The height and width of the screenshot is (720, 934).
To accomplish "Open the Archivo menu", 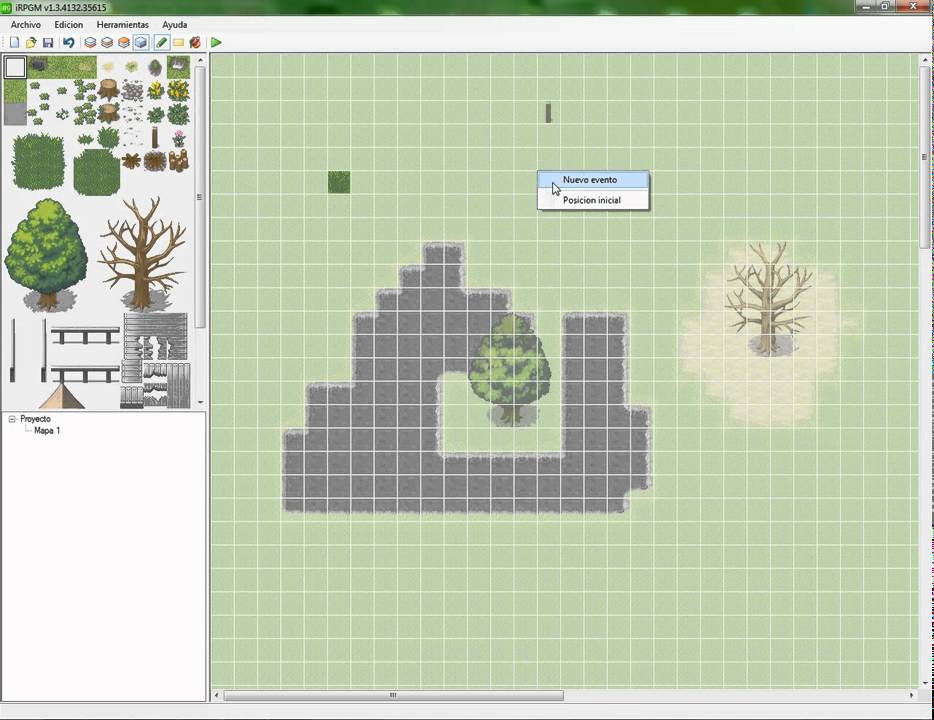I will pos(26,25).
